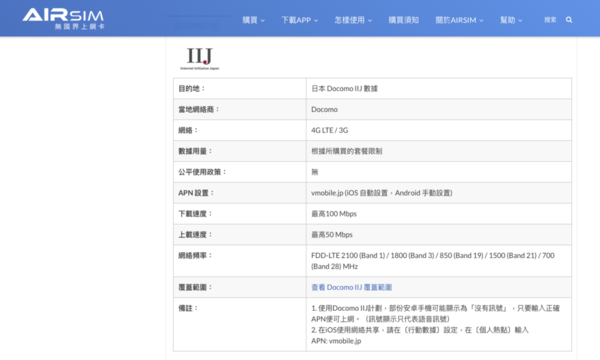Click the 網絡頻率 row label
Viewport: 600px width, 360px height.
click(x=195, y=256)
